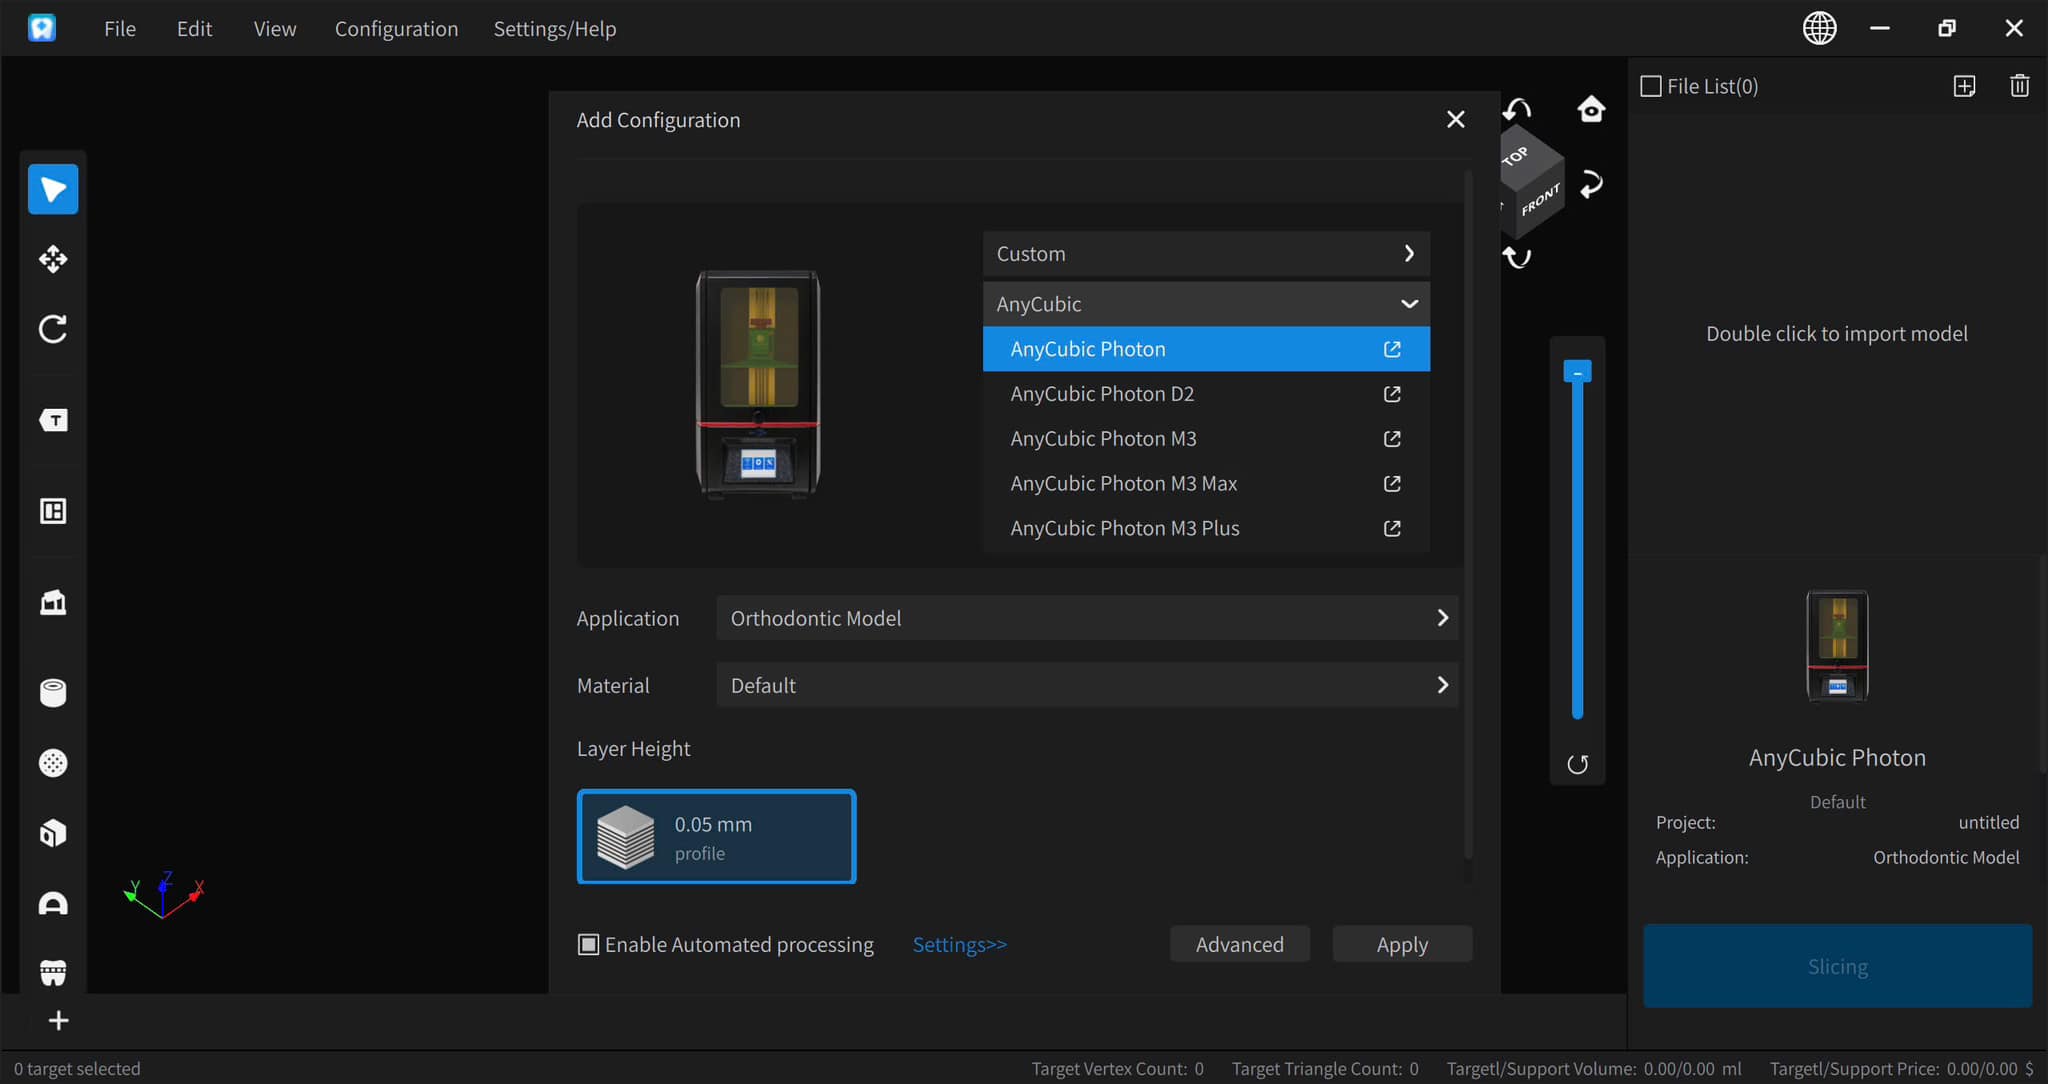Open the Application dropdown Orthodontic Model
This screenshot has width=2048, height=1084.
1087,618
